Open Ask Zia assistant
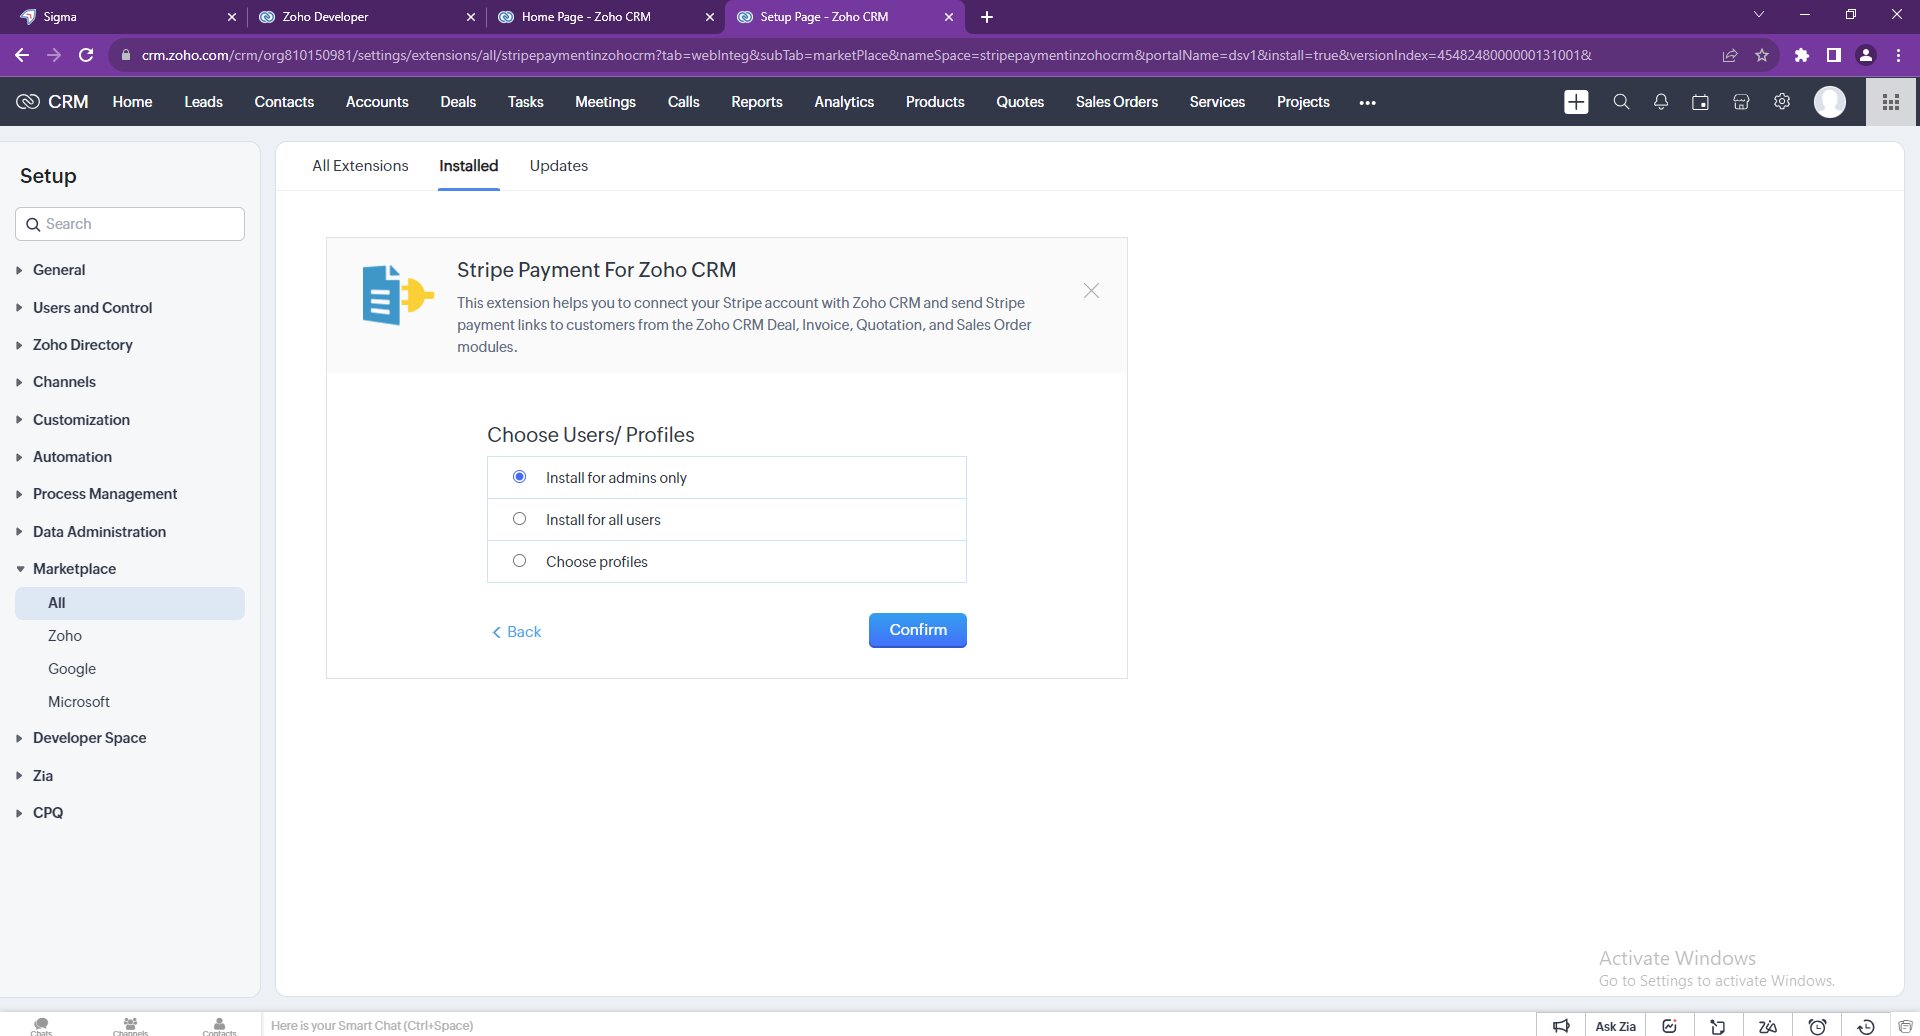1920x1036 pixels. coord(1615,1026)
